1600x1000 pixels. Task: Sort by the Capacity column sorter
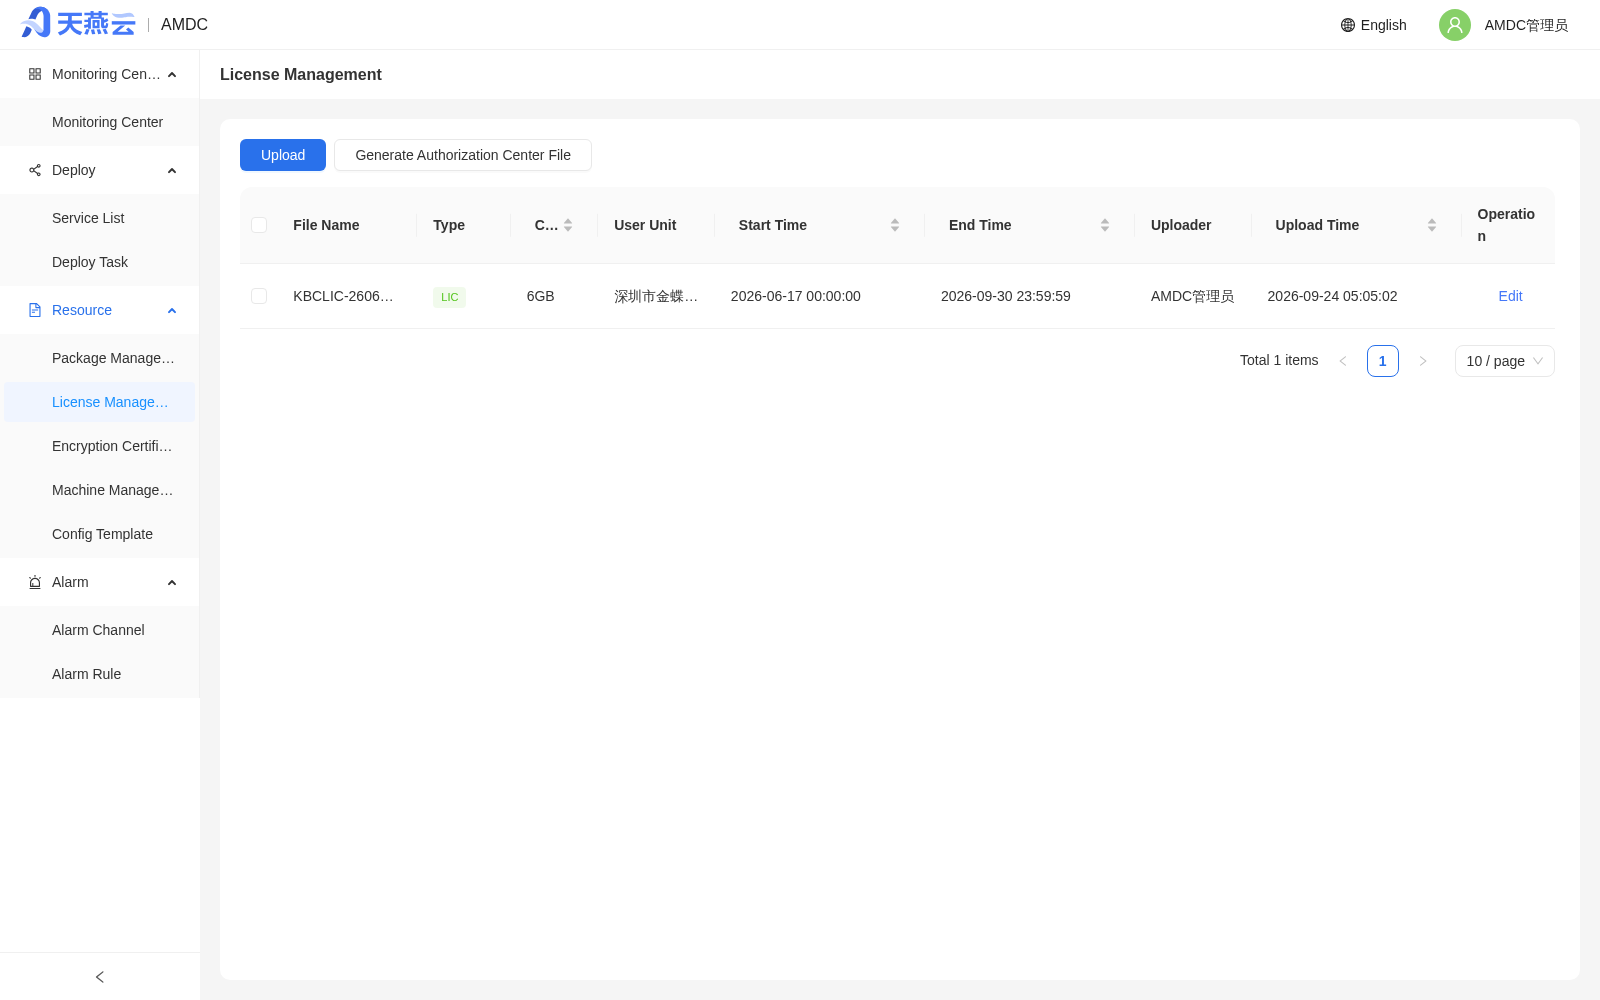click(x=568, y=225)
